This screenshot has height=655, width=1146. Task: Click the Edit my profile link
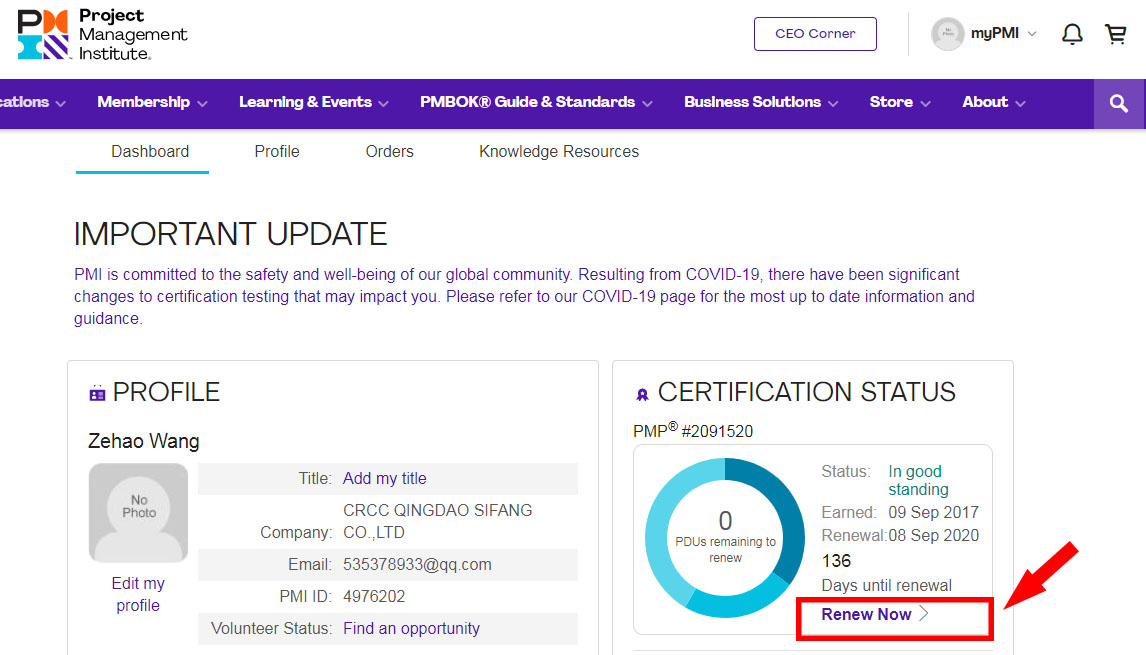(x=138, y=594)
